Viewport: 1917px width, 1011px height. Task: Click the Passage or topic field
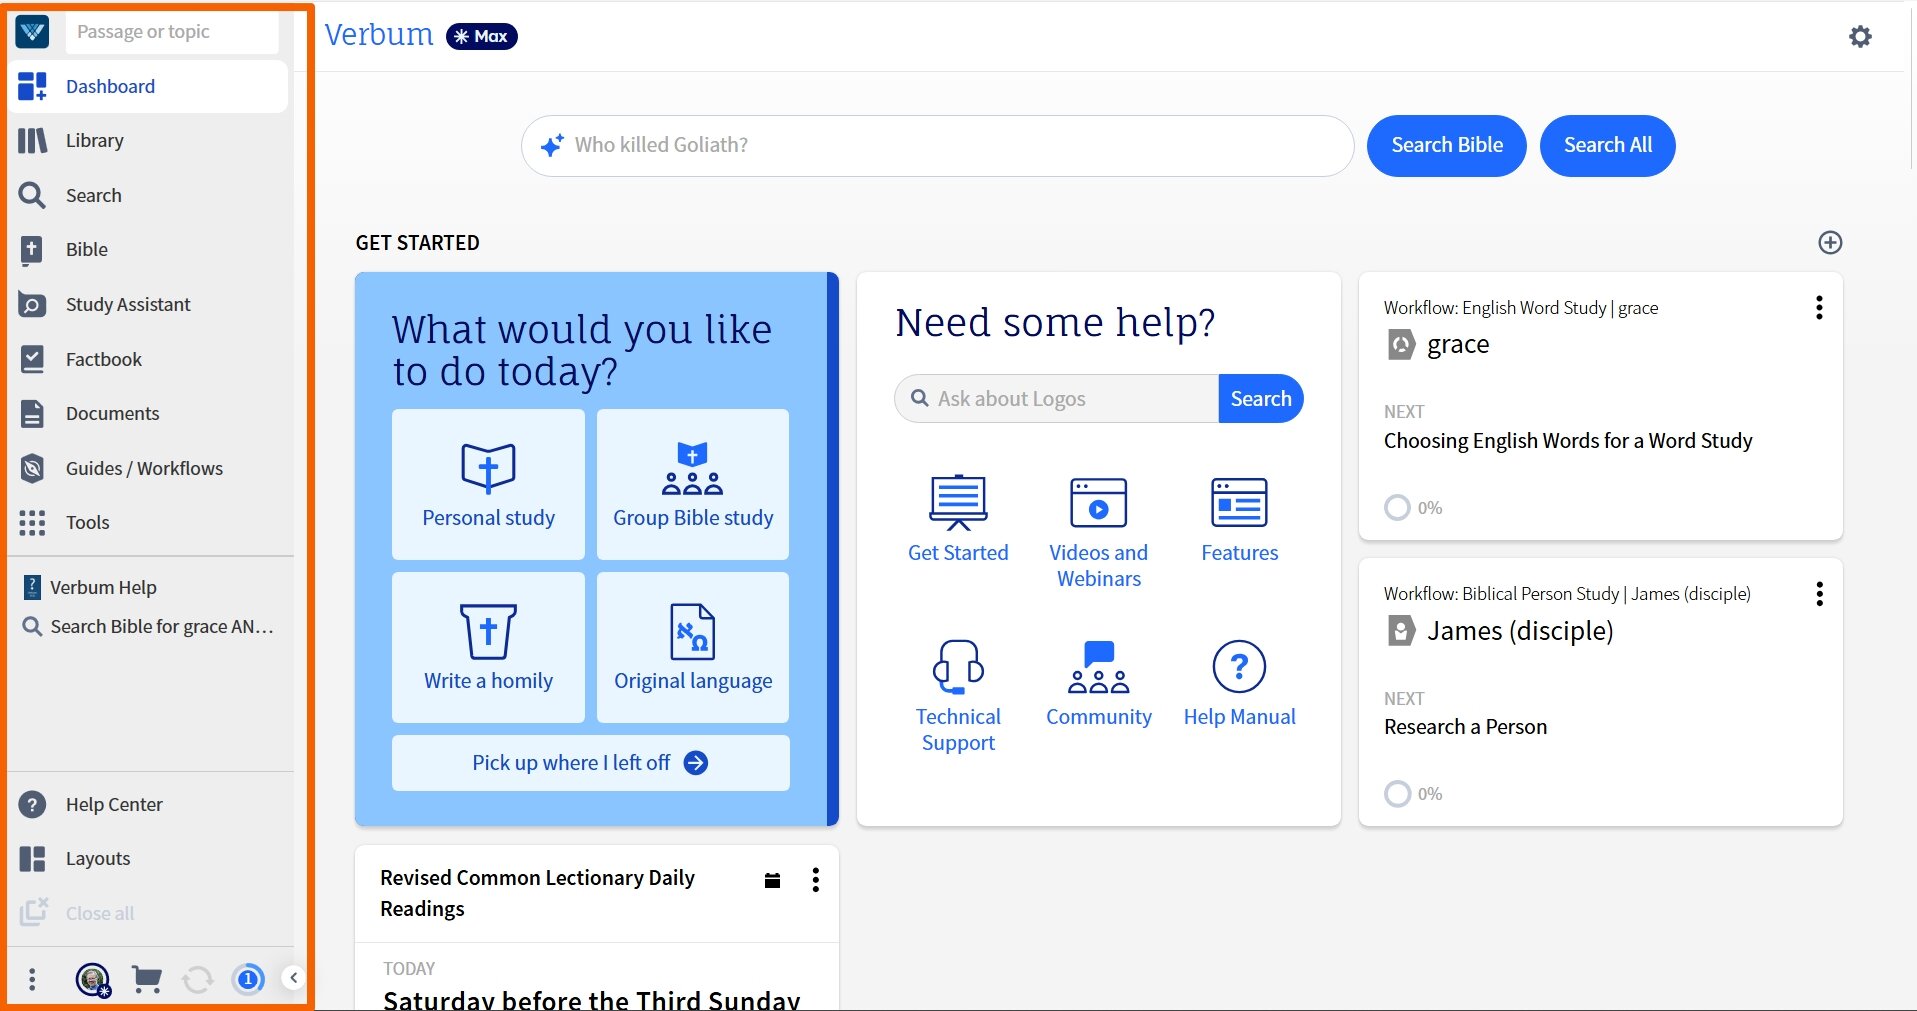pyautogui.click(x=172, y=32)
